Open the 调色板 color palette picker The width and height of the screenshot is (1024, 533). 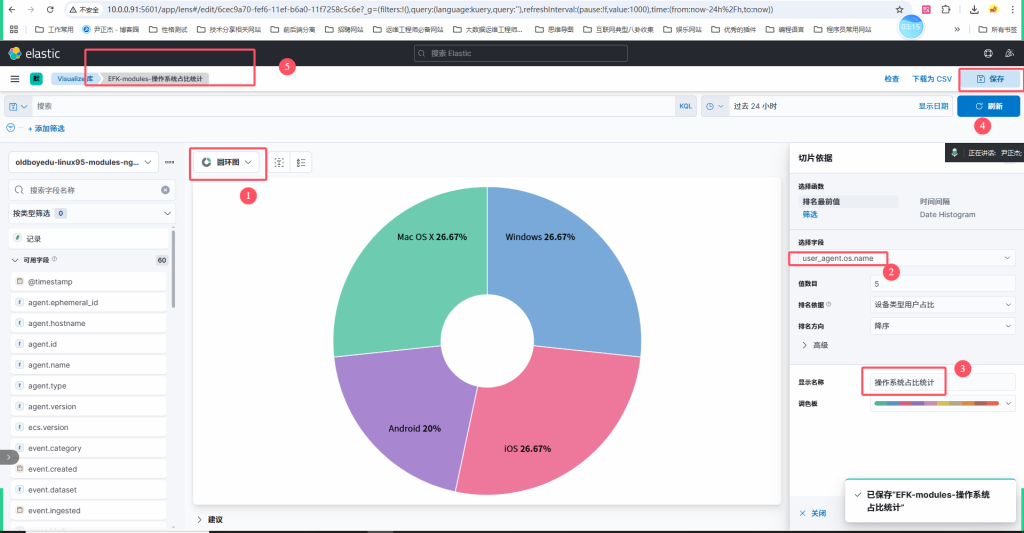pyautogui.click(x=942, y=403)
